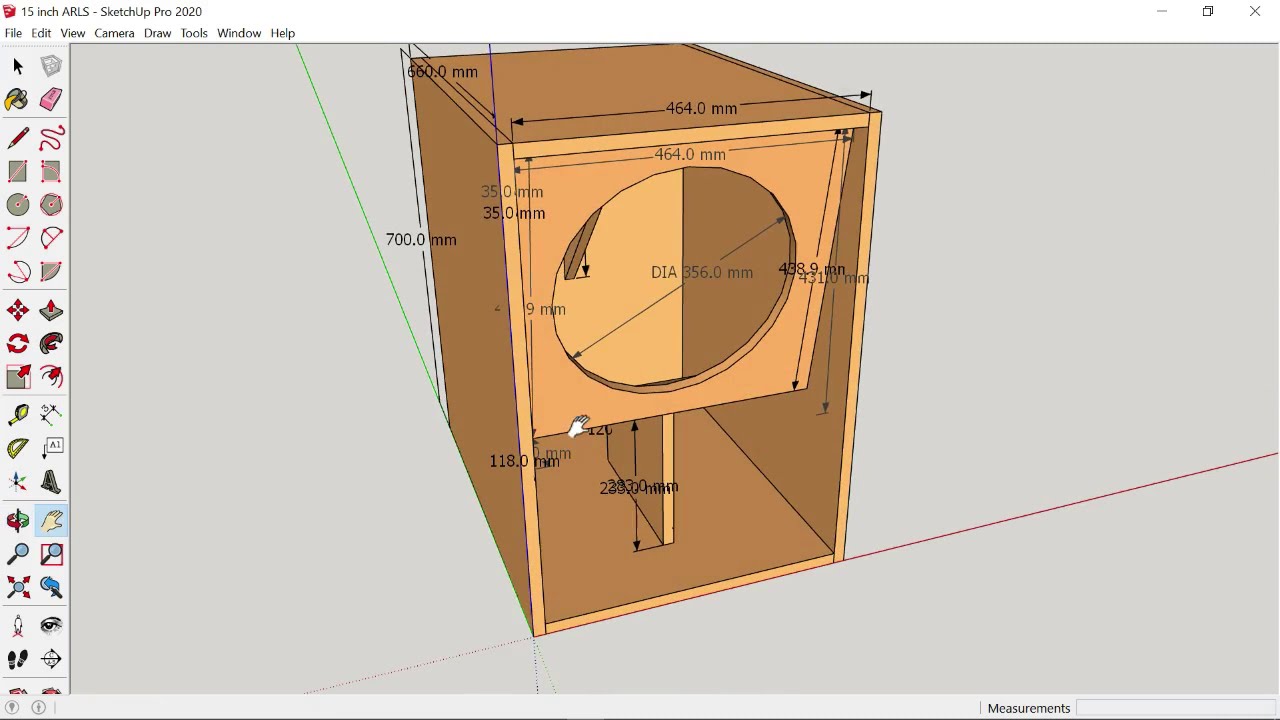Open the Window menu
This screenshot has width=1280, height=720.
(239, 33)
